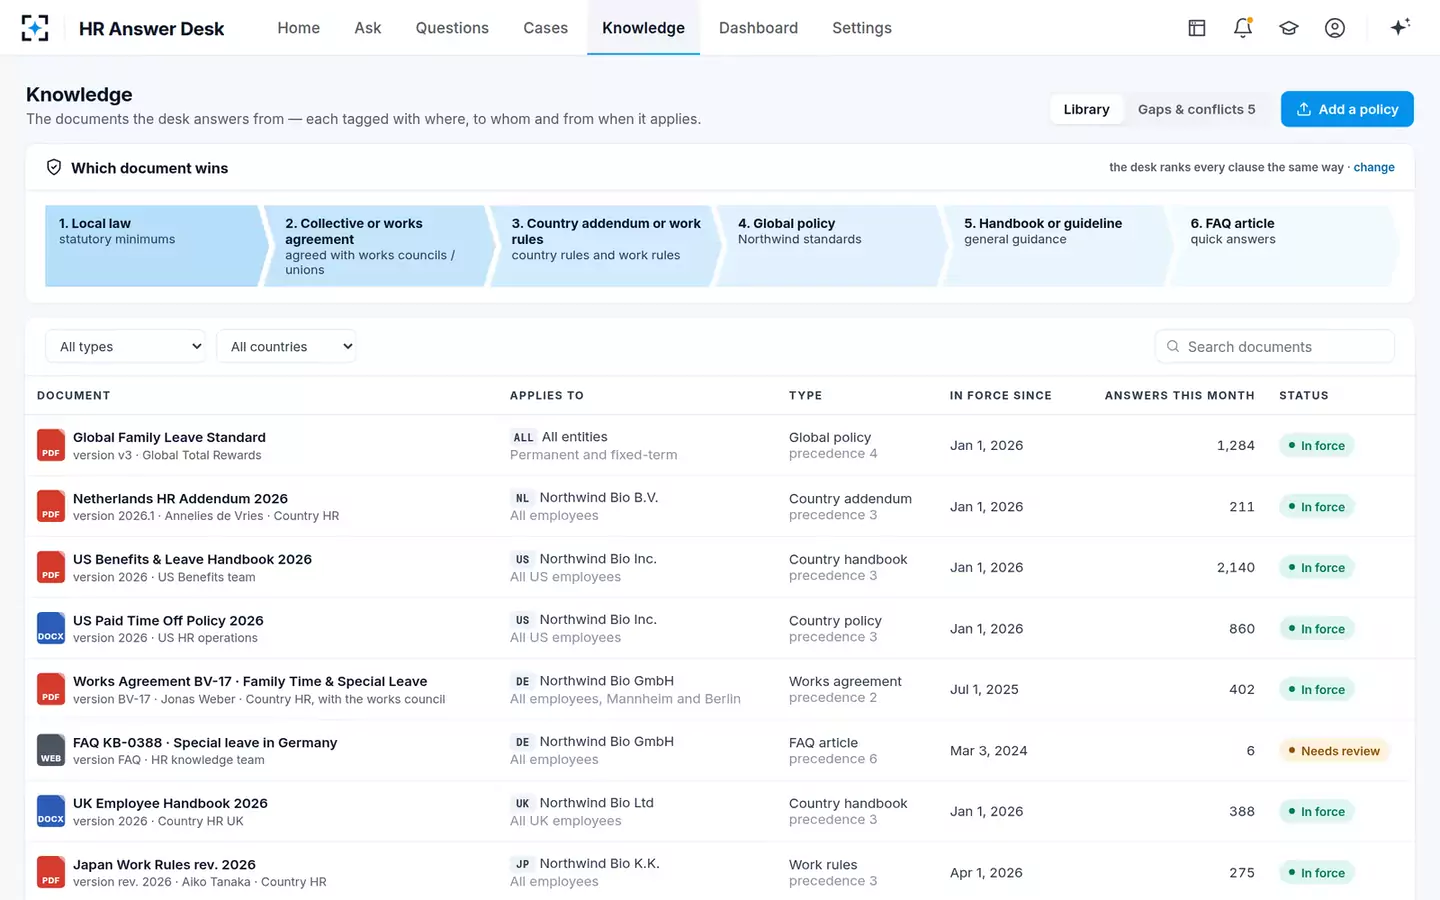
Task: Open Works Agreement BV-17 document
Action: click(250, 681)
